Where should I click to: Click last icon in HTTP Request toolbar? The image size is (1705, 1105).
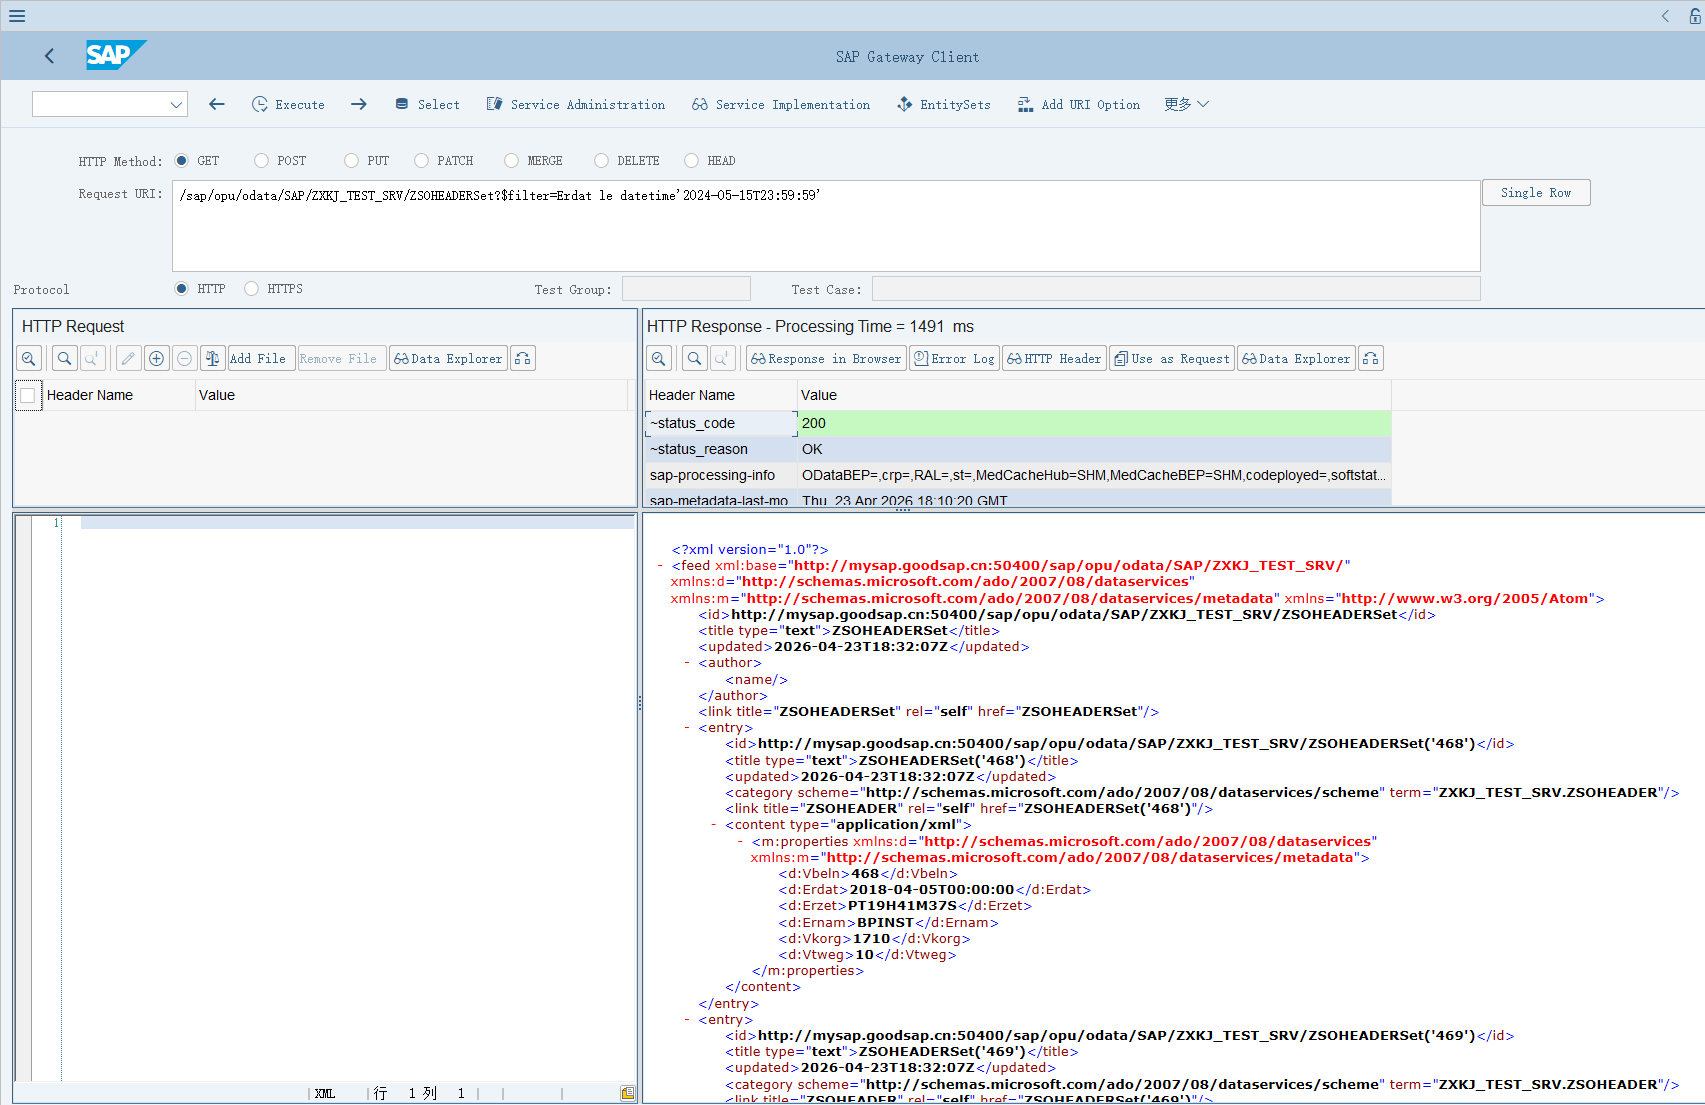click(523, 358)
